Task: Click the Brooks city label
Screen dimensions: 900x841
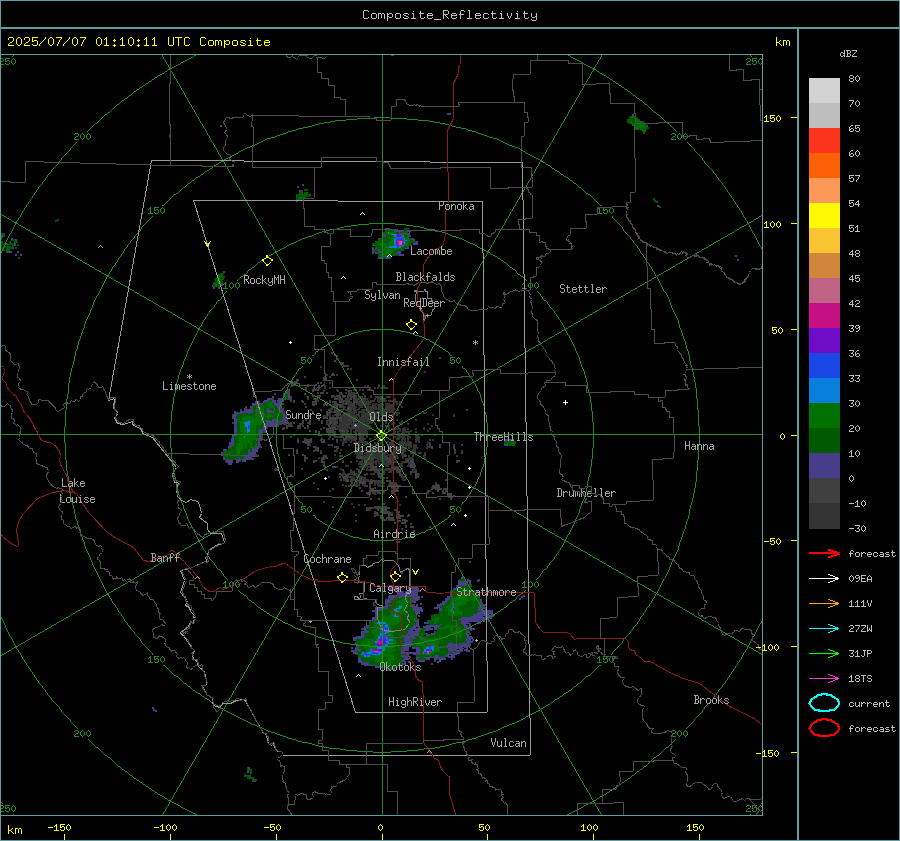Action: pyautogui.click(x=711, y=700)
